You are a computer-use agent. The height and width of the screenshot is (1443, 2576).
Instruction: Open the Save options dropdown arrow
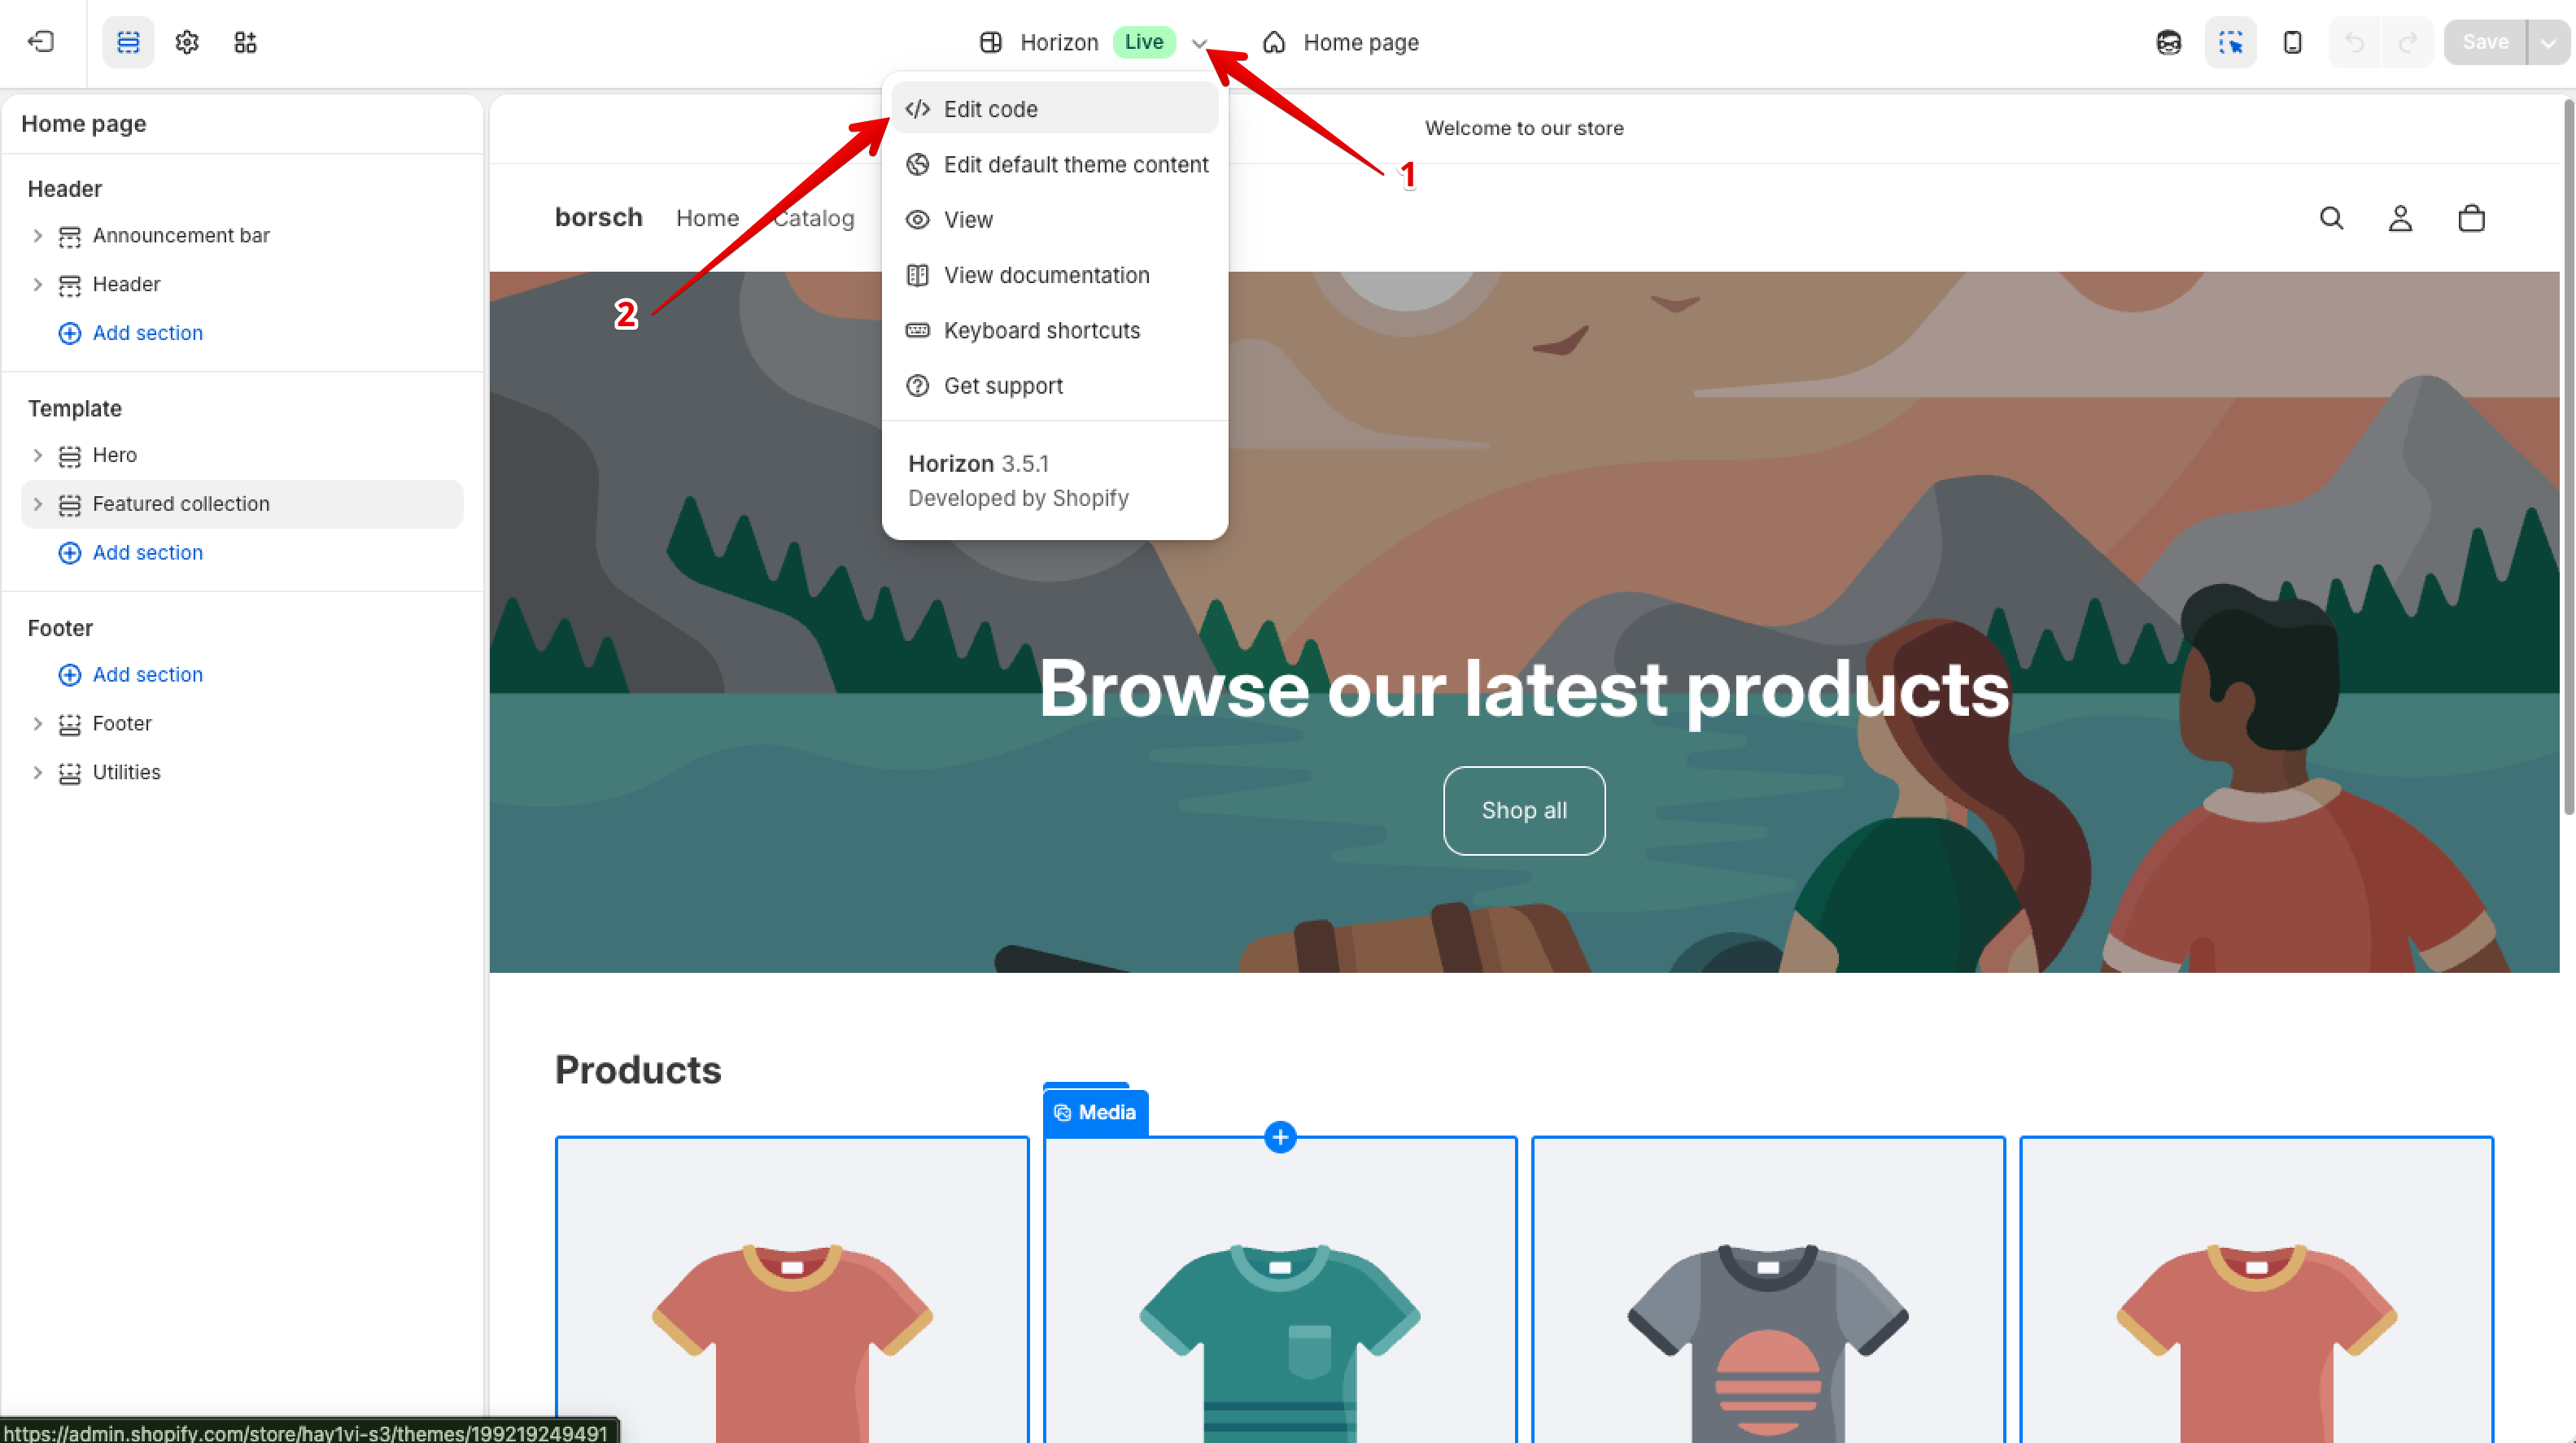2549,42
